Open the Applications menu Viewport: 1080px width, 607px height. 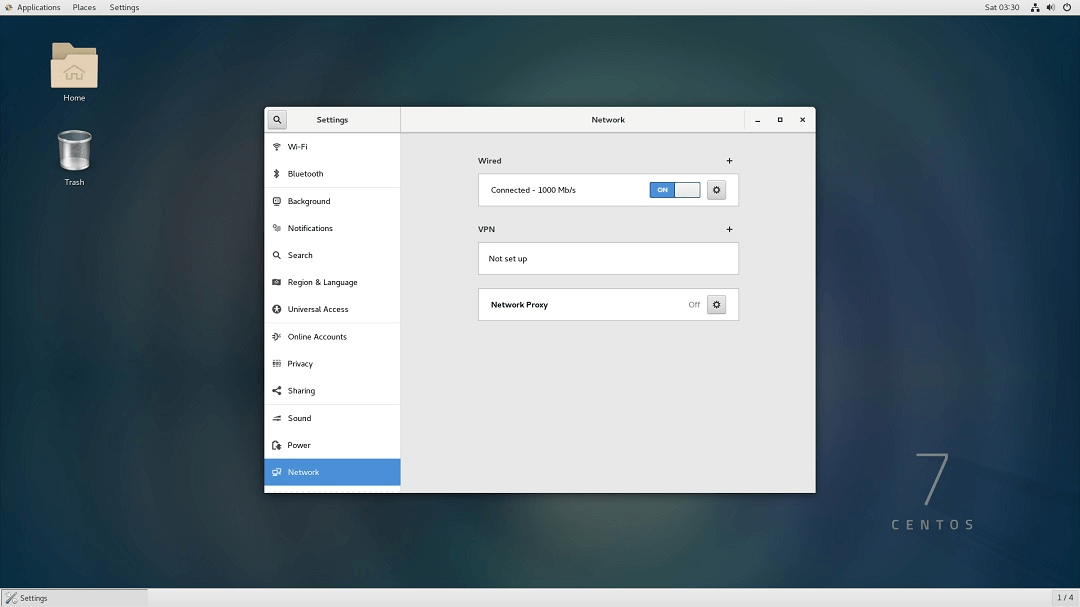point(32,7)
